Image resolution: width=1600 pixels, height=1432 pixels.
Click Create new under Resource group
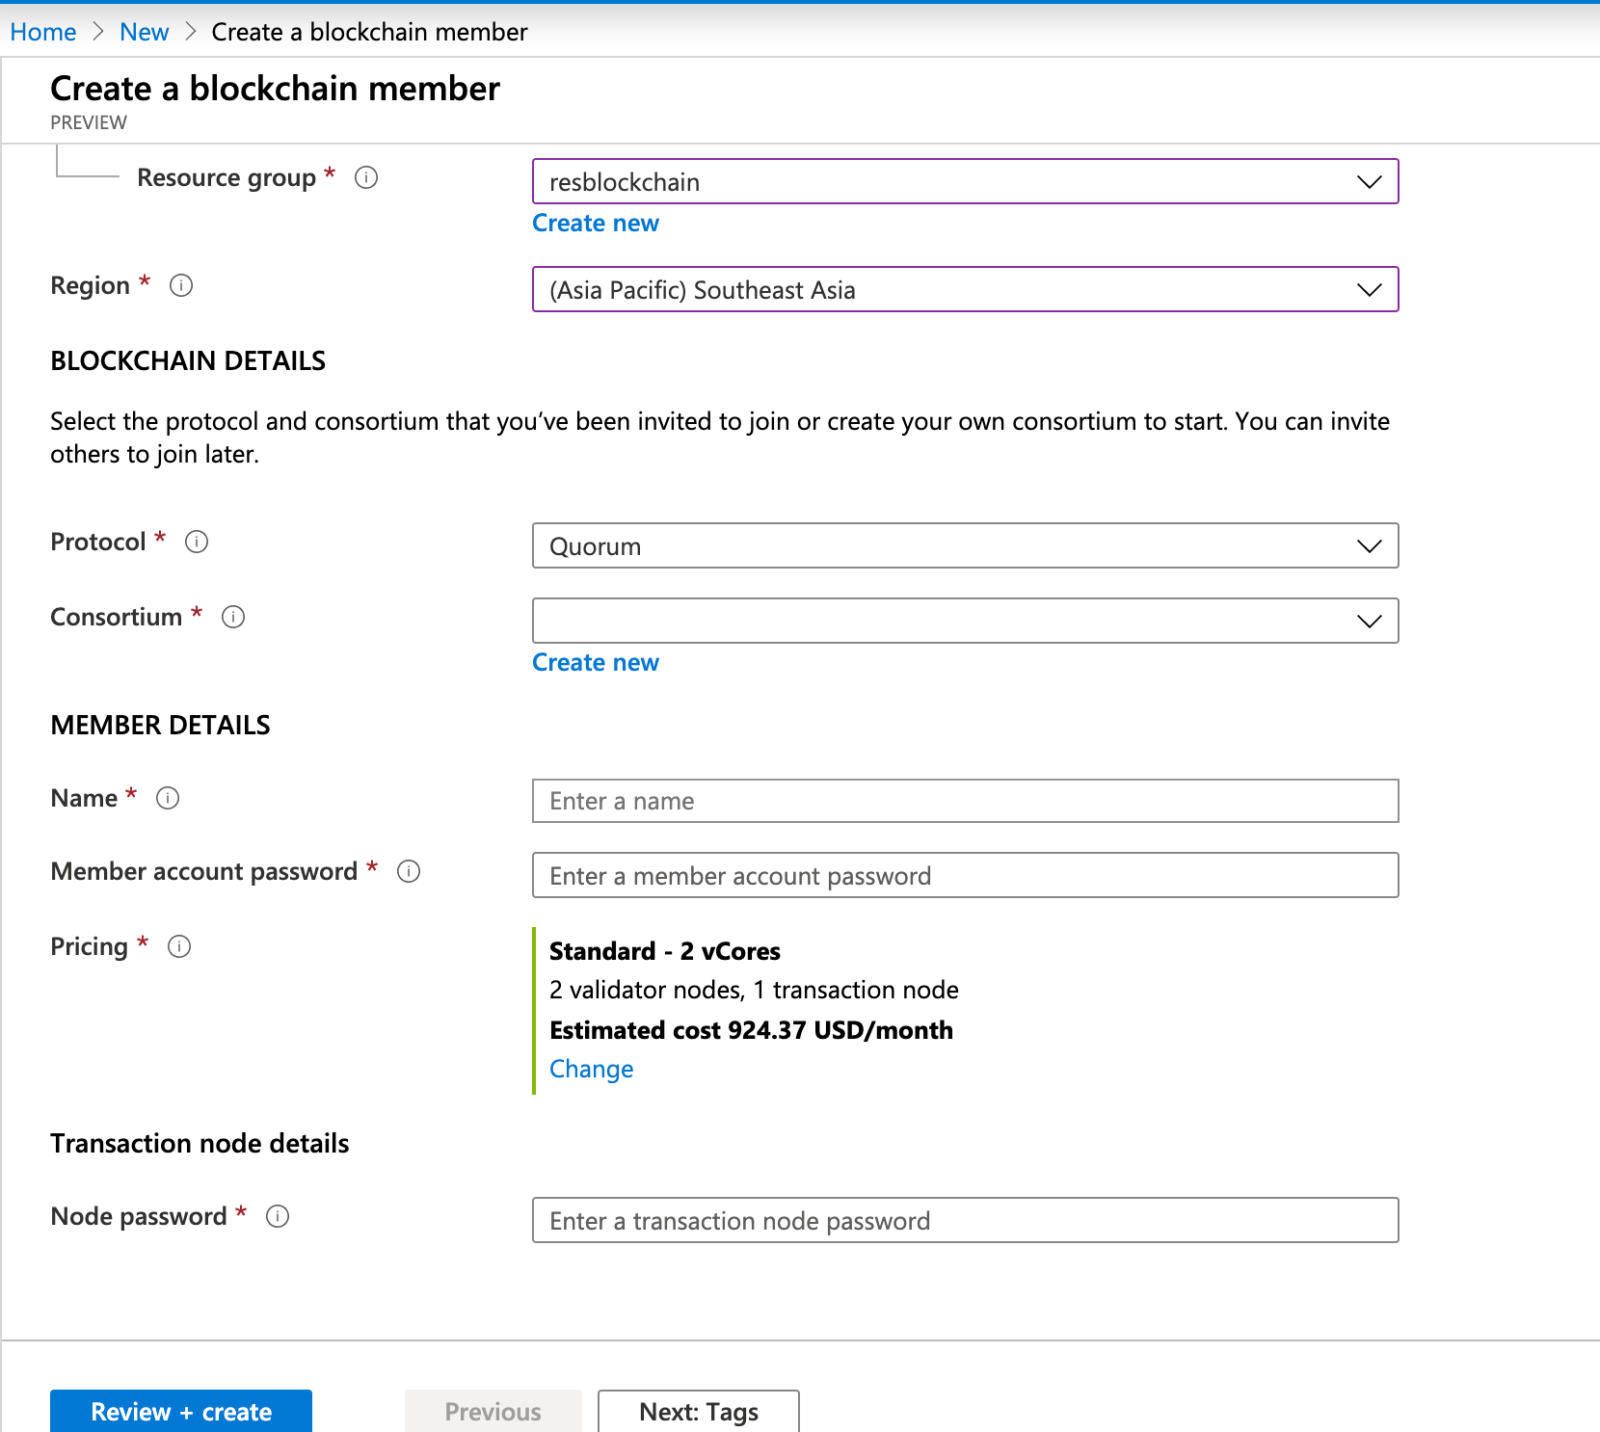coord(595,222)
